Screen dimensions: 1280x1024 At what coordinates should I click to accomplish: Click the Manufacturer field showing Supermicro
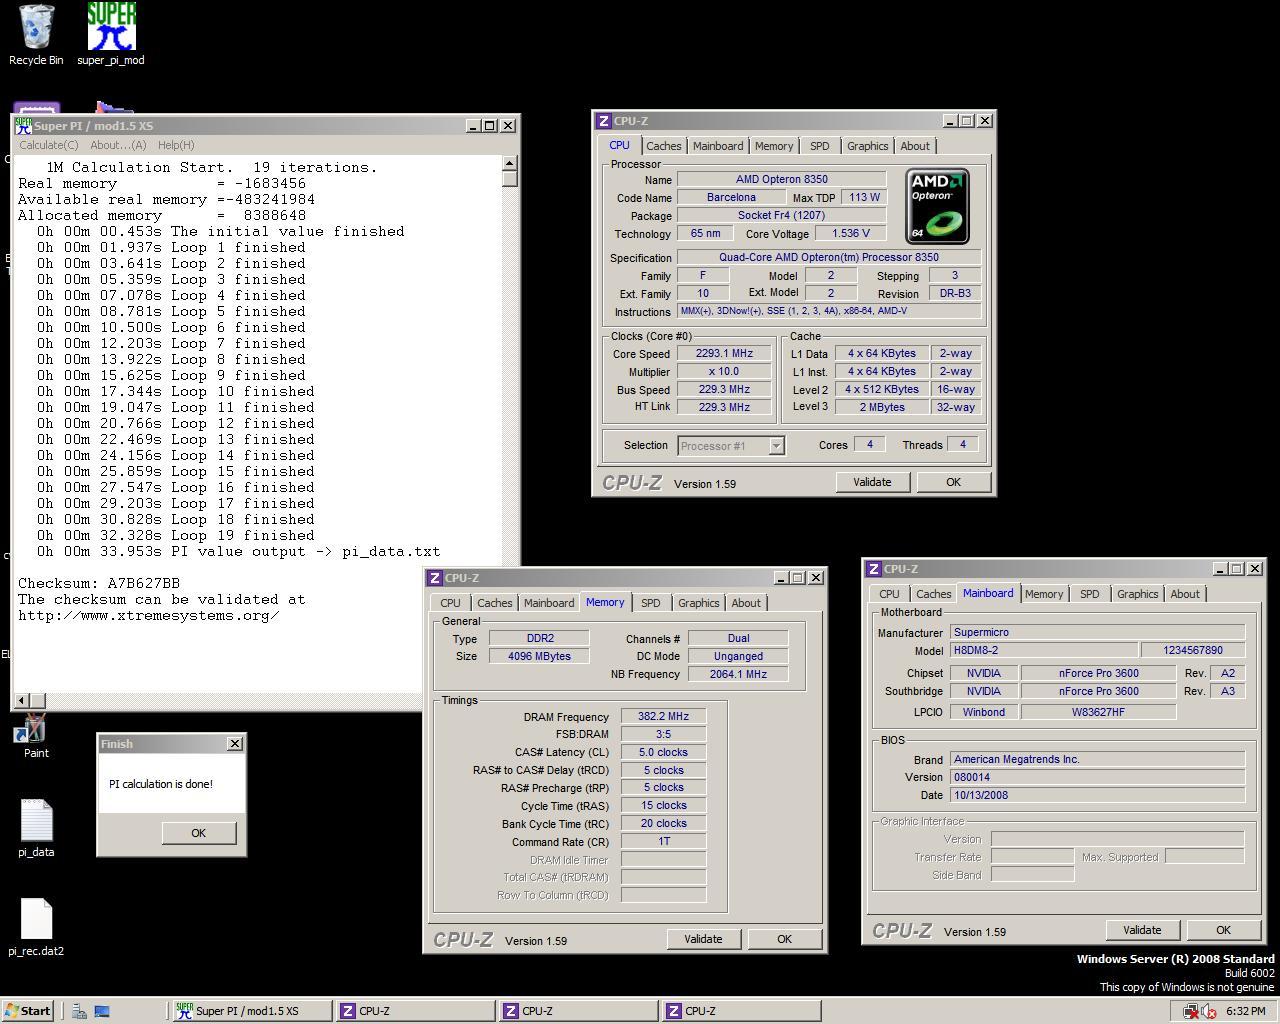pyautogui.click(x=1097, y=633)
